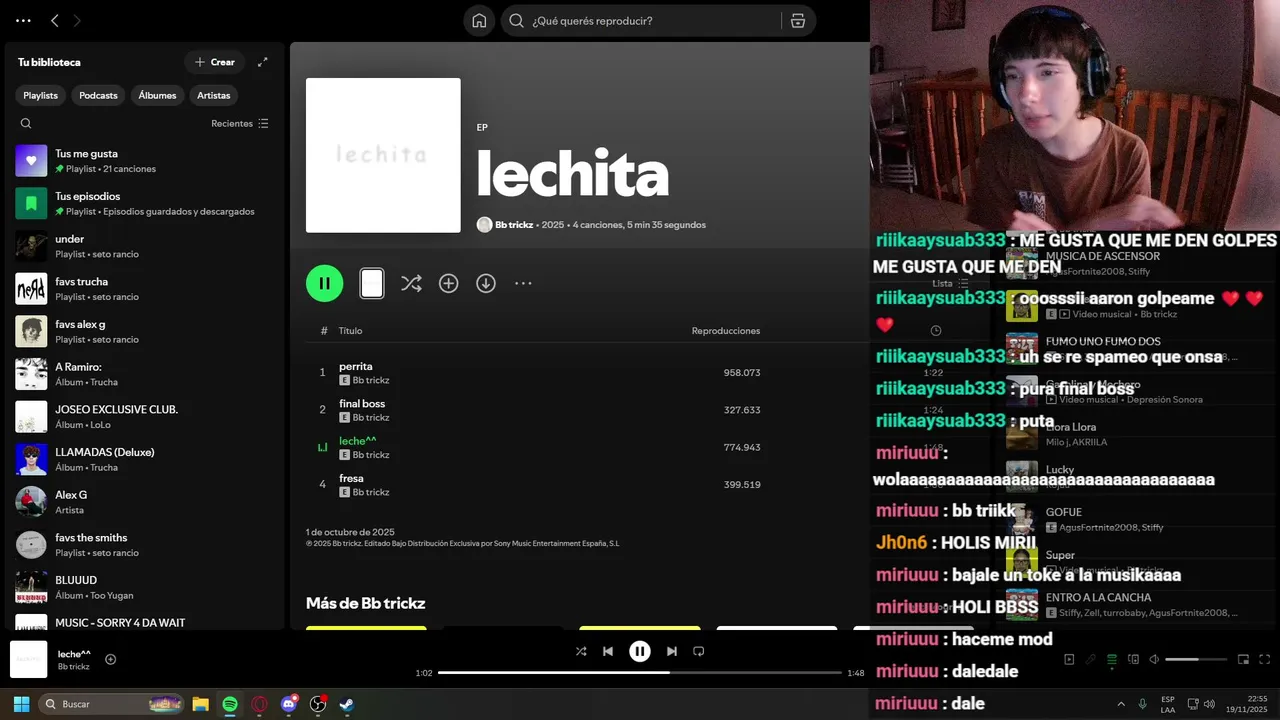Toggle shuffle in the player bar
Screen dimensions: 1280x720
click(x=581, y=651)
